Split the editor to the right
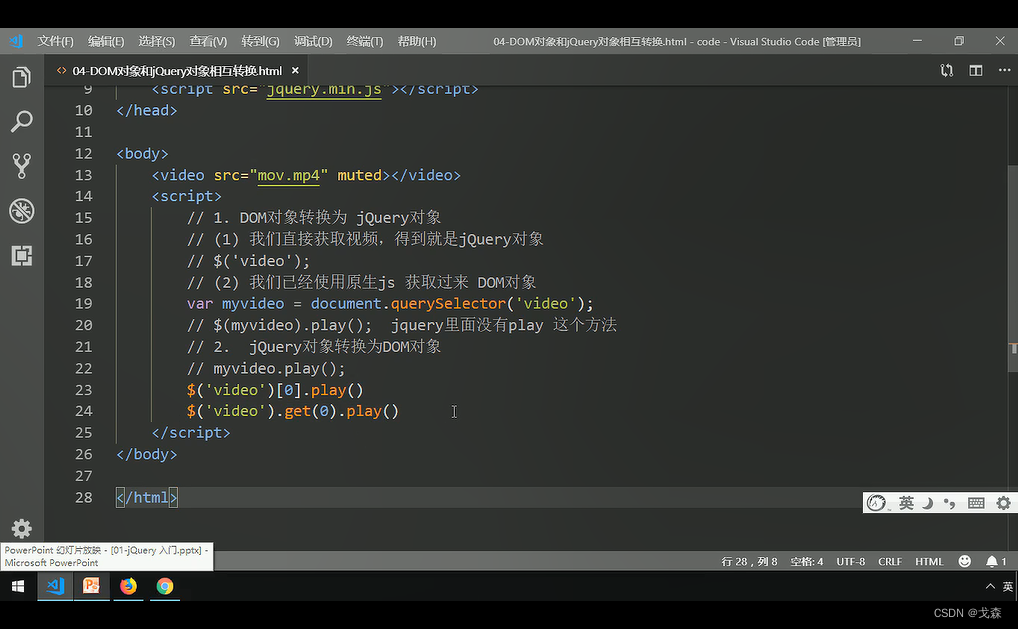Viewport: 1018px width, 629px height. 976,70
